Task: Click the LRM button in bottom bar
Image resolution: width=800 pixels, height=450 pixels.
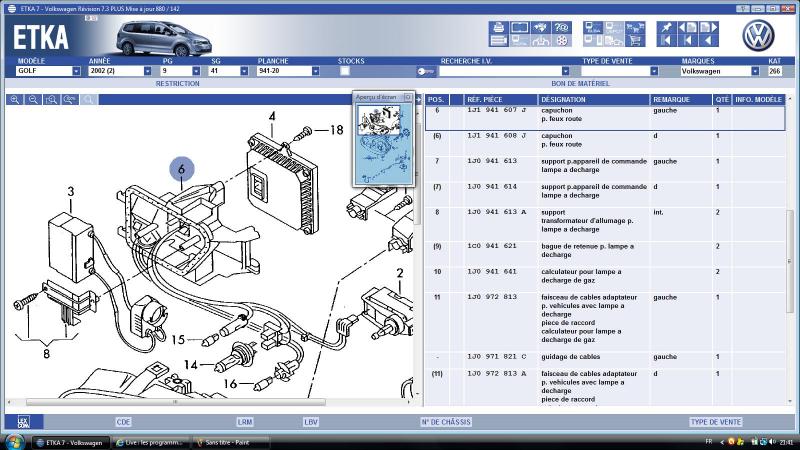Action: click(x=245, y=422)
